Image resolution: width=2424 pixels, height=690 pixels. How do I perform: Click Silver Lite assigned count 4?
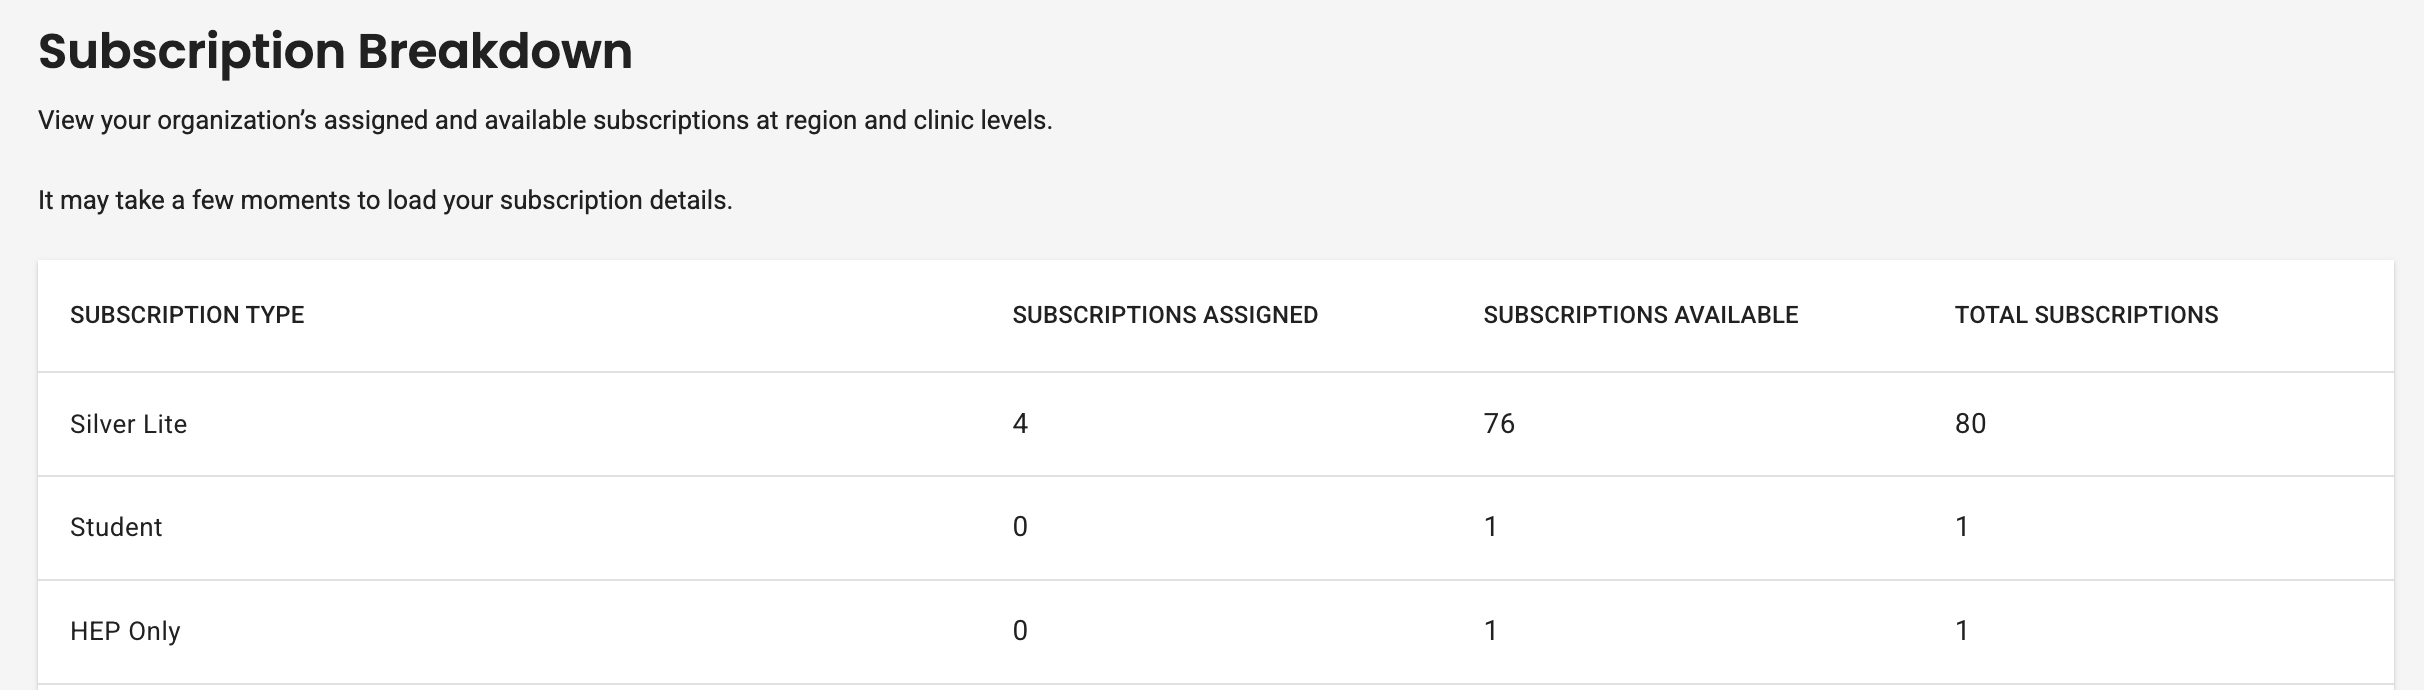pyautogui.click(x=1020, y=424)
